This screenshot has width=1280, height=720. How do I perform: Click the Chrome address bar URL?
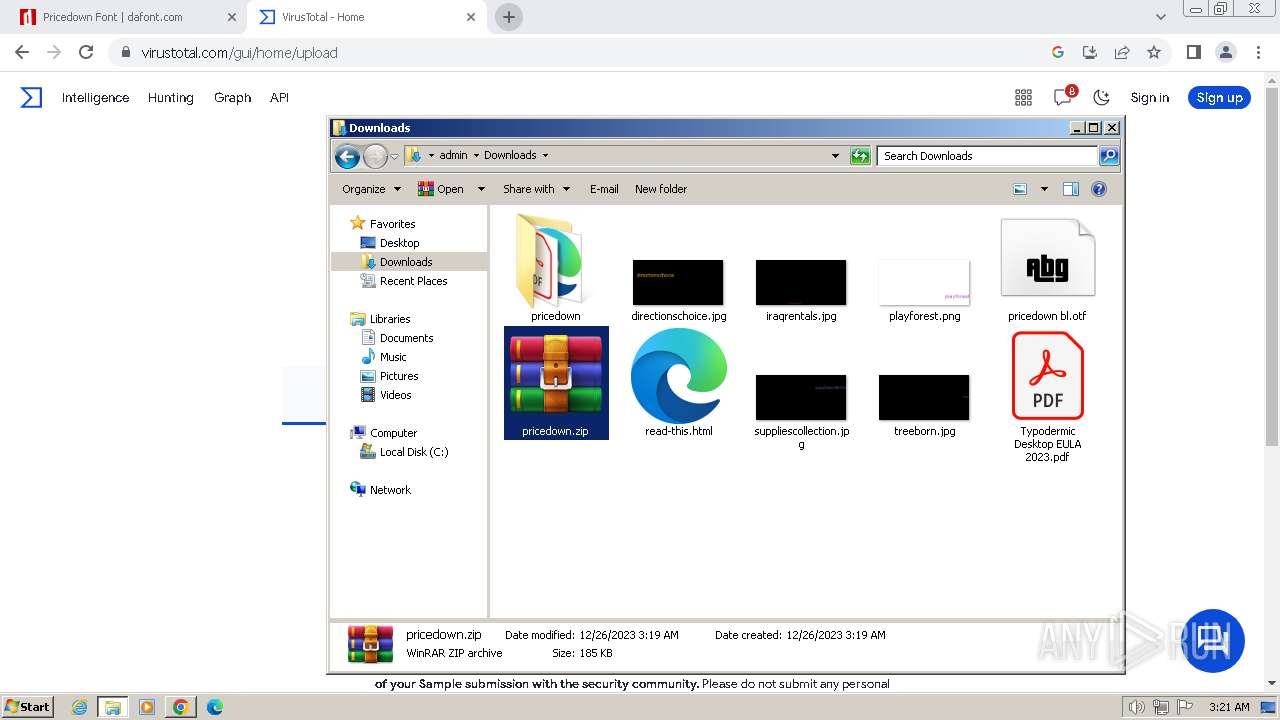[240, 53]
